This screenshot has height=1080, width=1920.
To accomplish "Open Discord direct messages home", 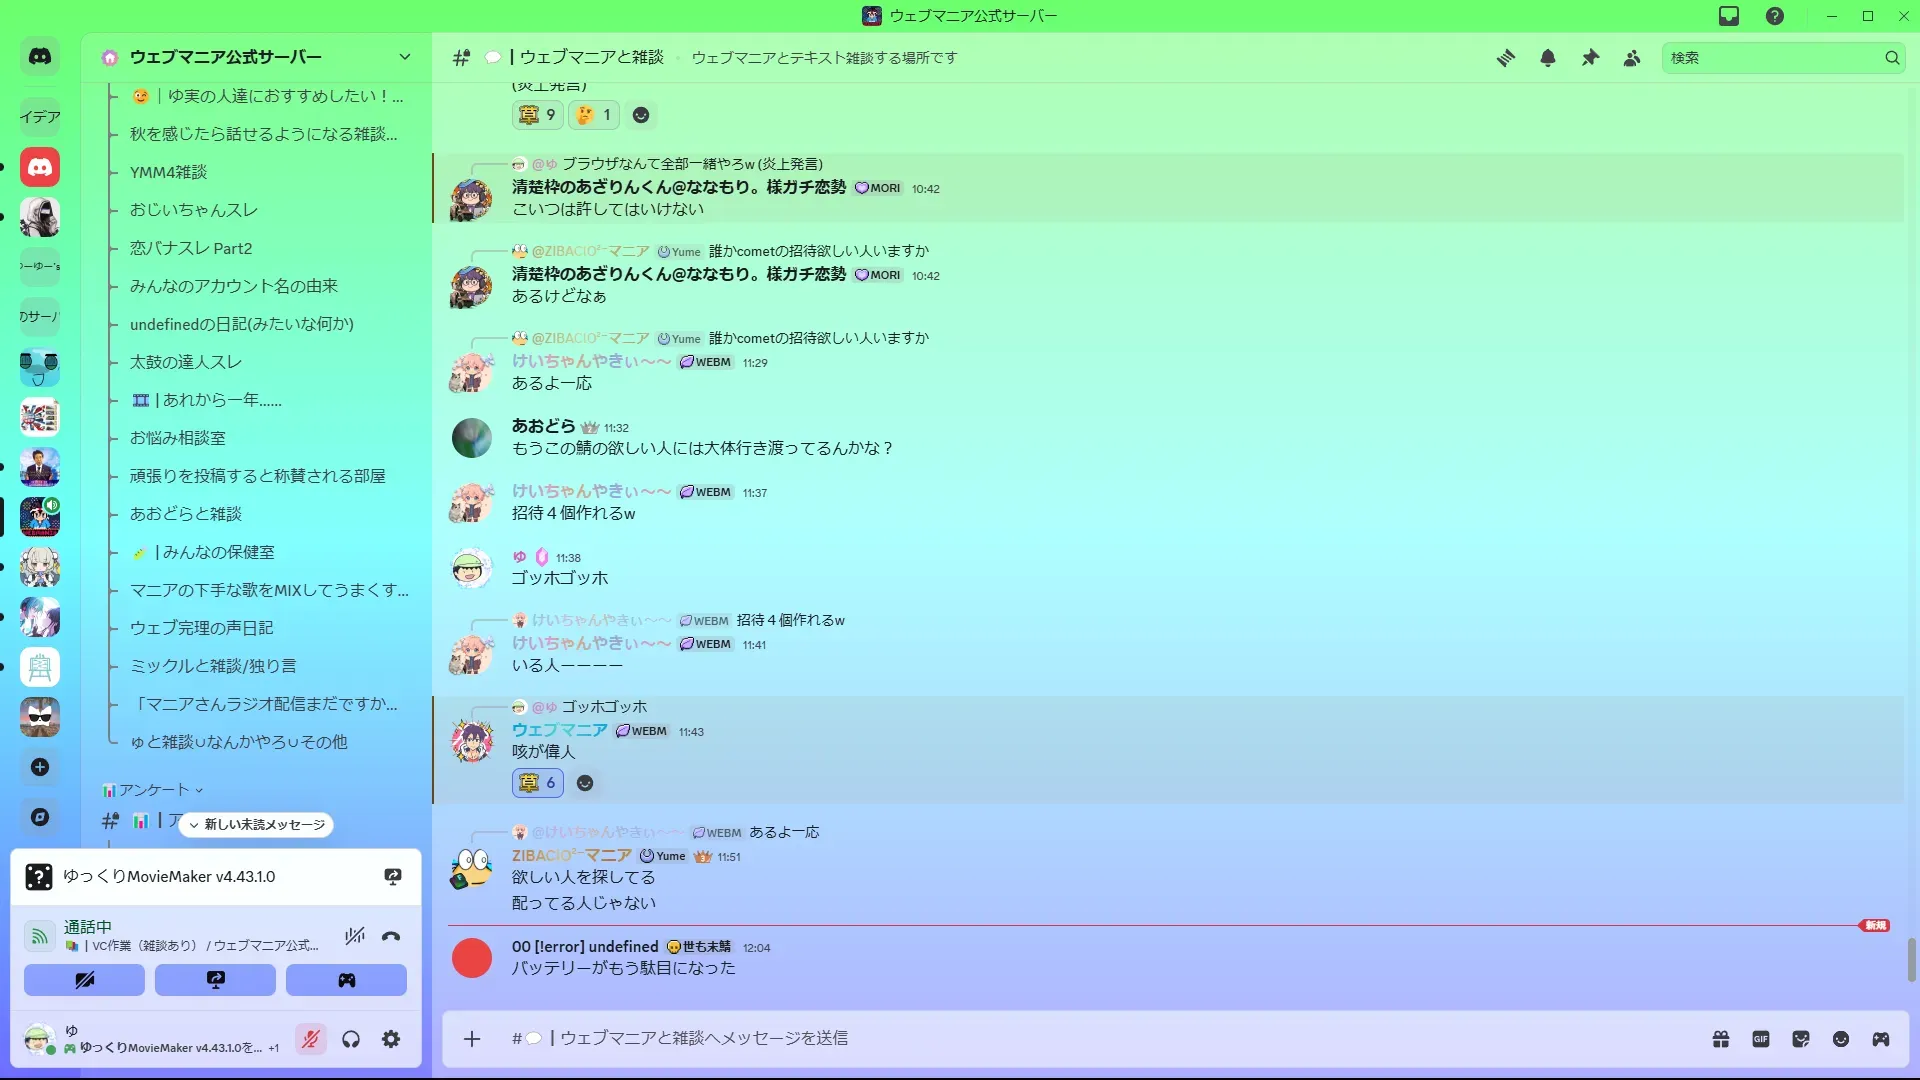I will 40,57.
